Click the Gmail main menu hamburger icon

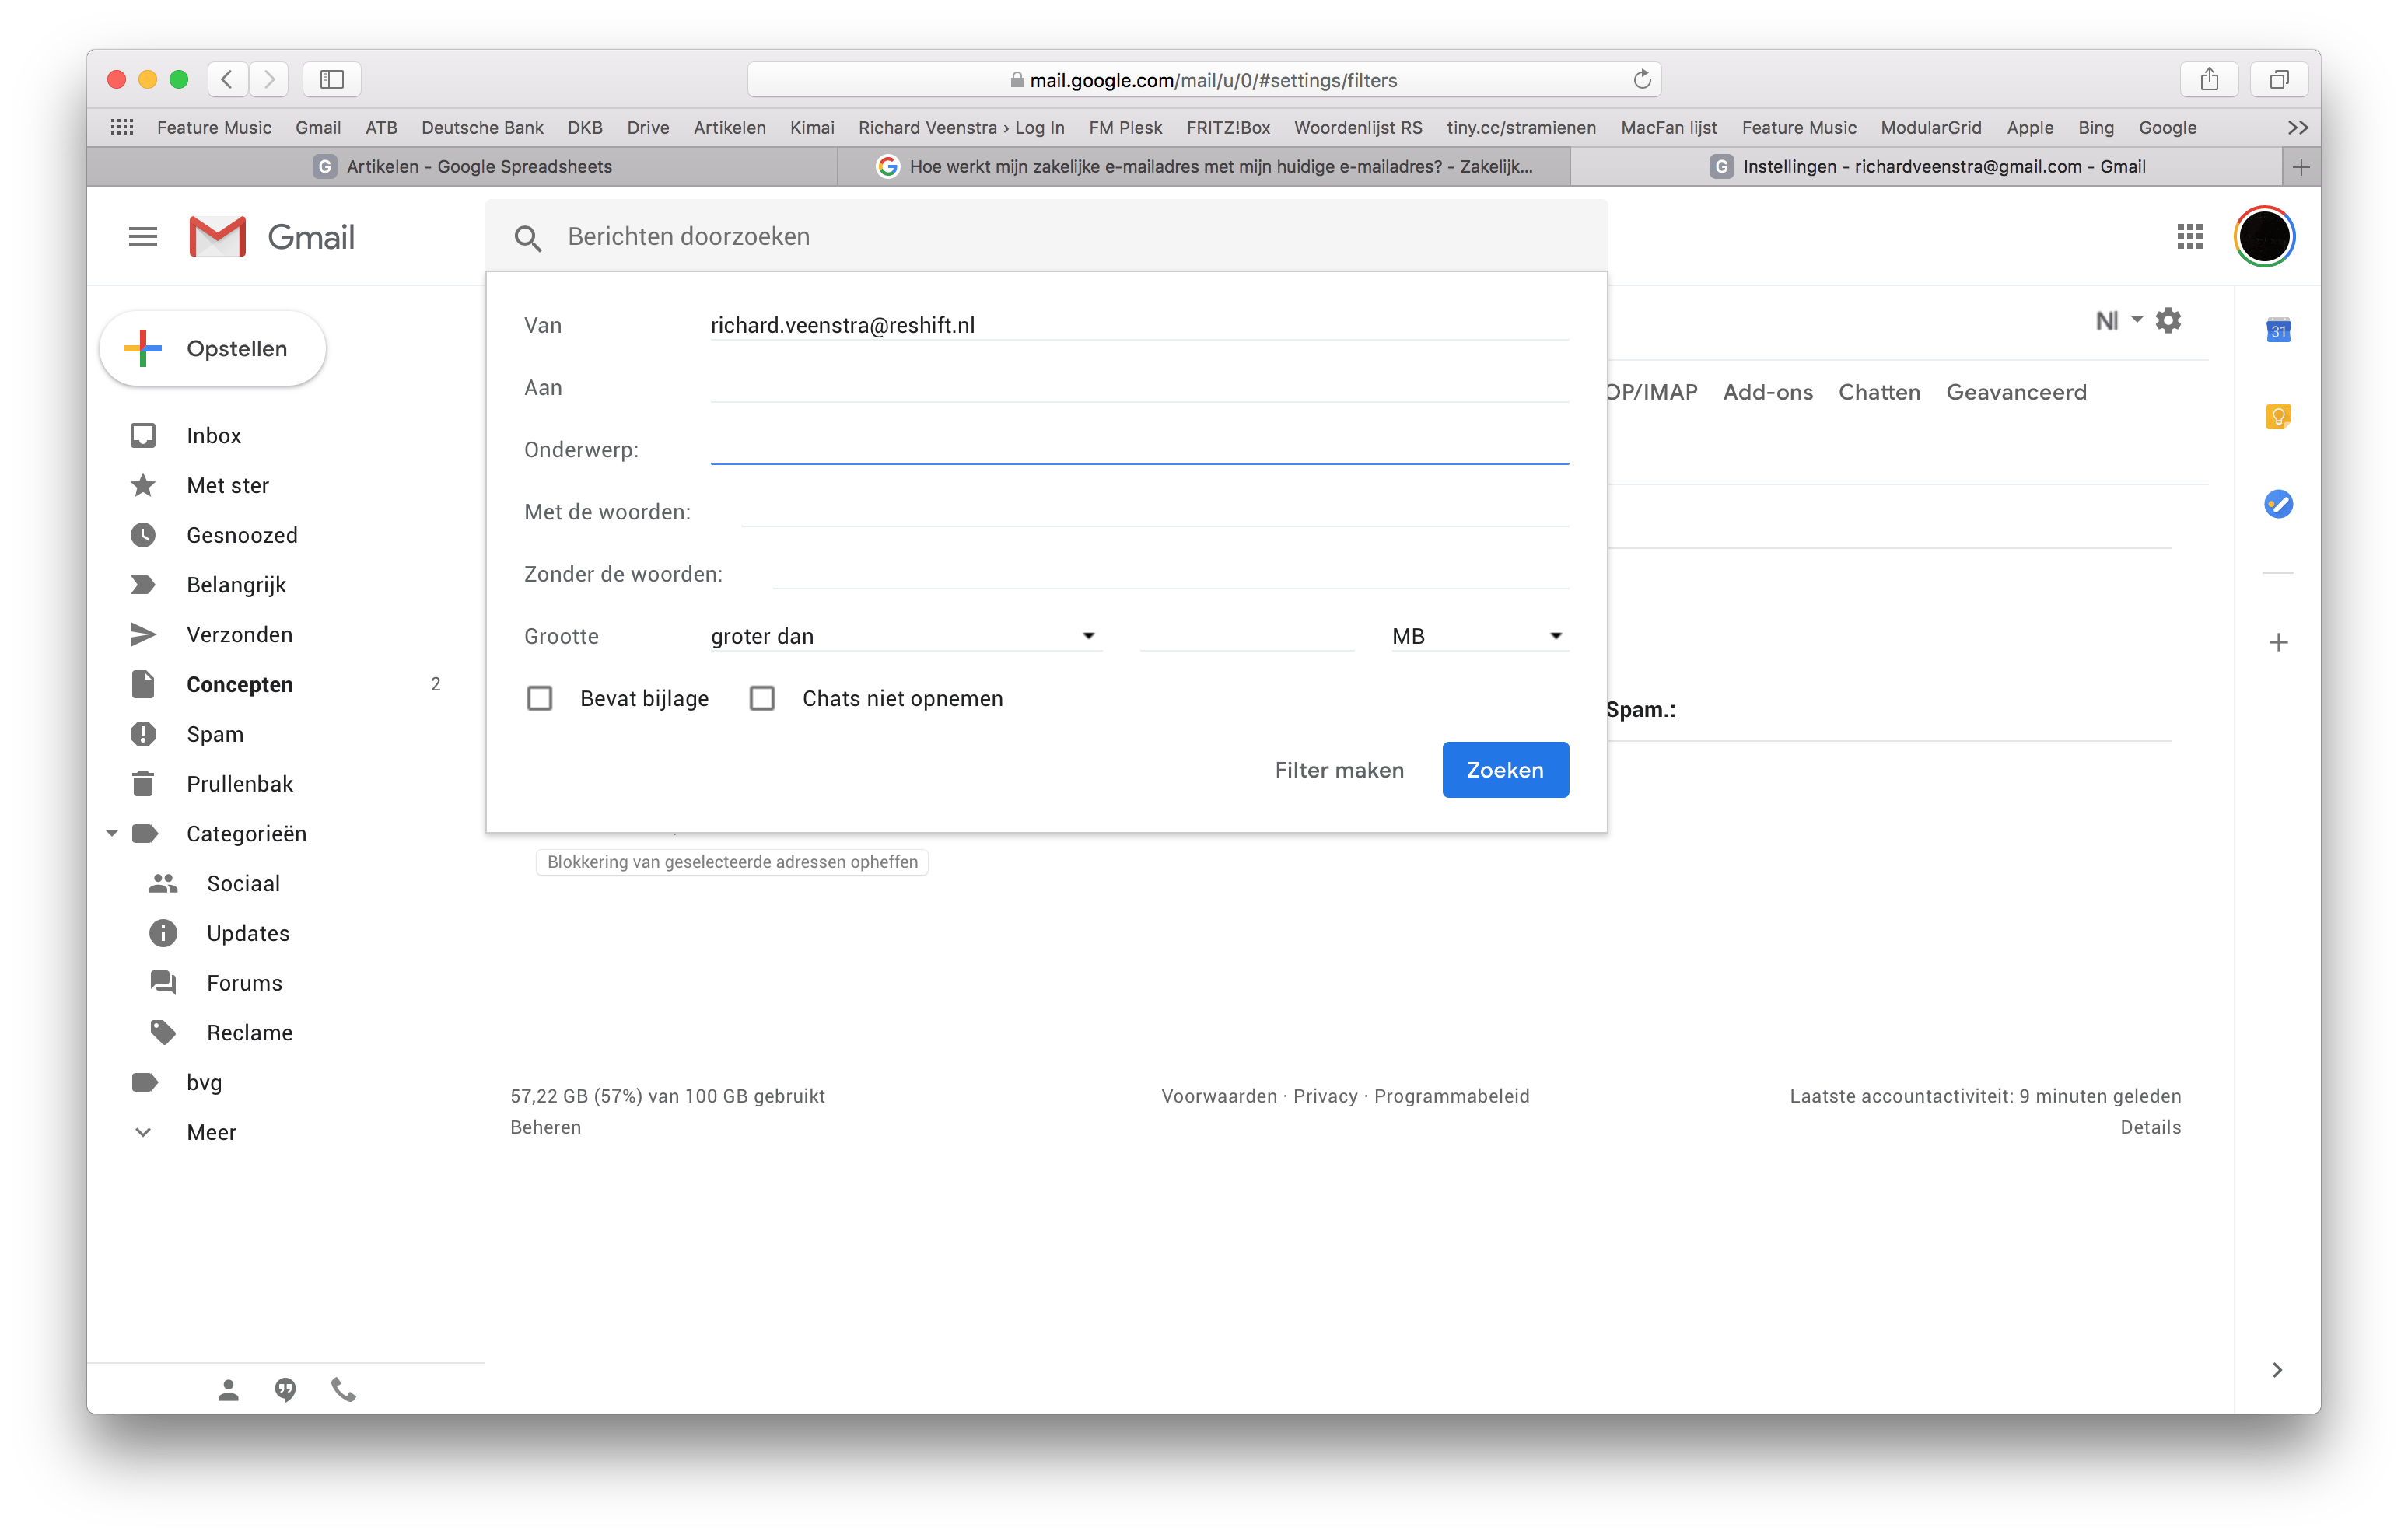(x=143, y=237)
